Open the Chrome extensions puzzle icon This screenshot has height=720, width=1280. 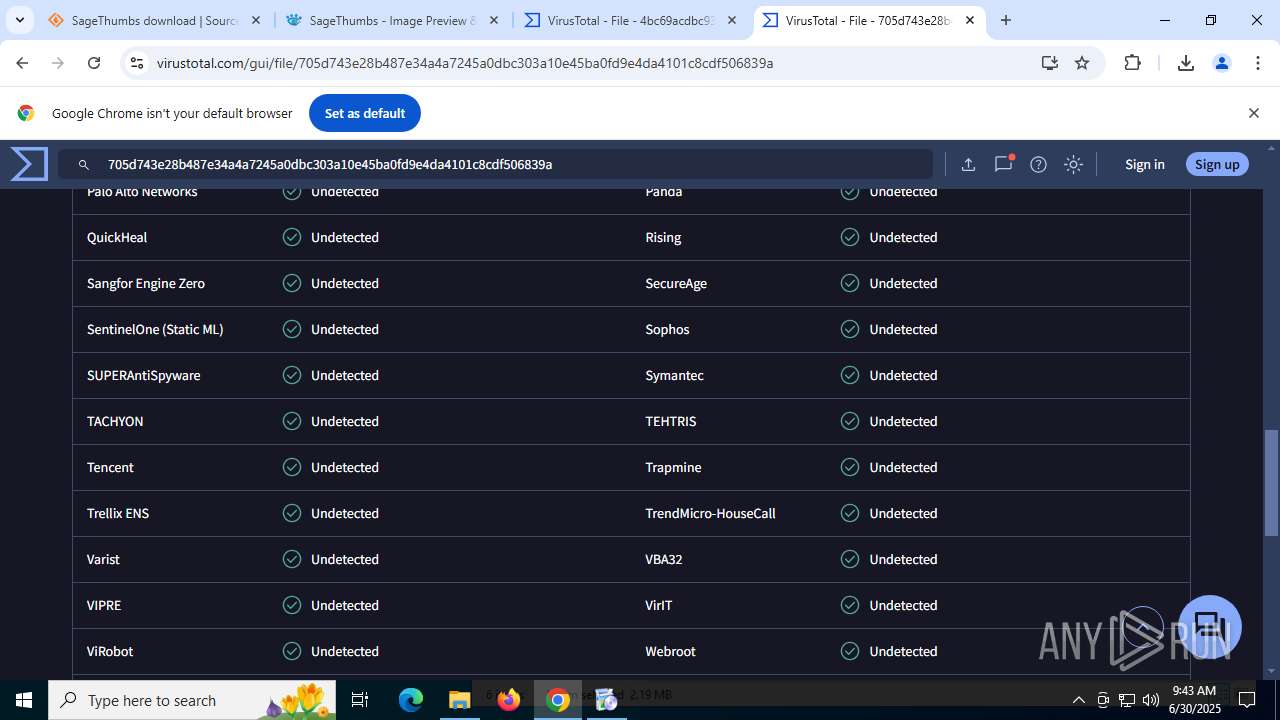tap(1132, 63)
